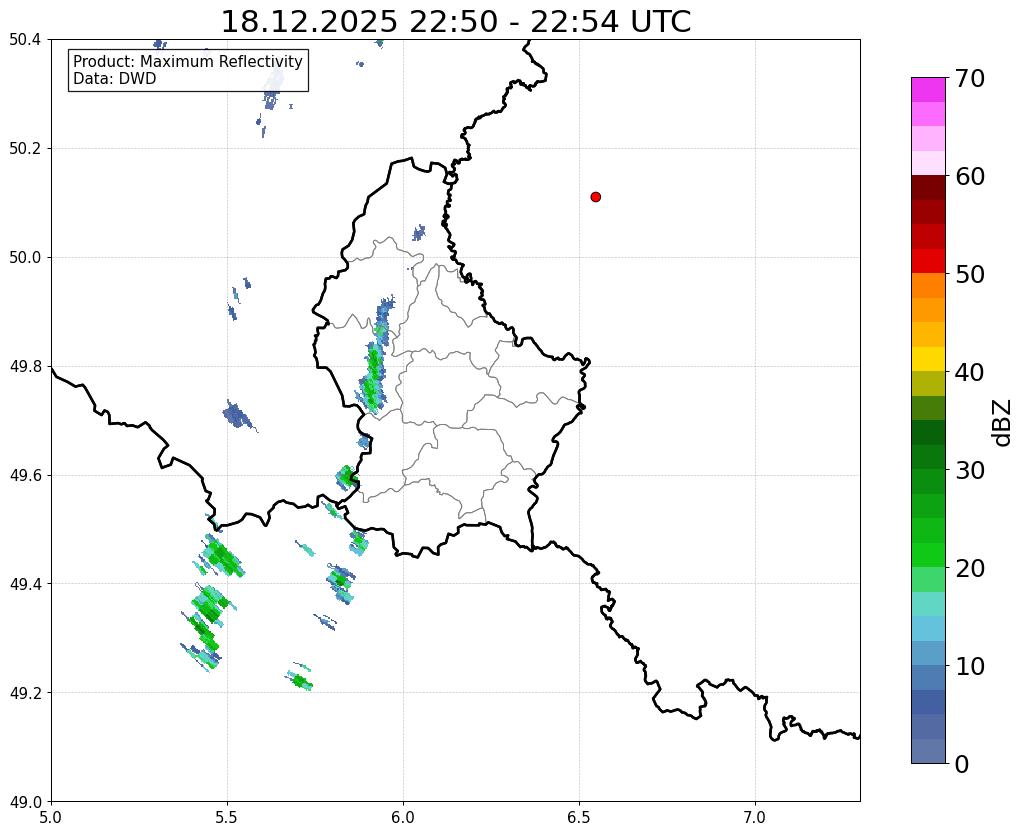The width and height of the screenshot is (1023, 834).
Task: Click the colorbar value '20'
Action: [970, 568]
